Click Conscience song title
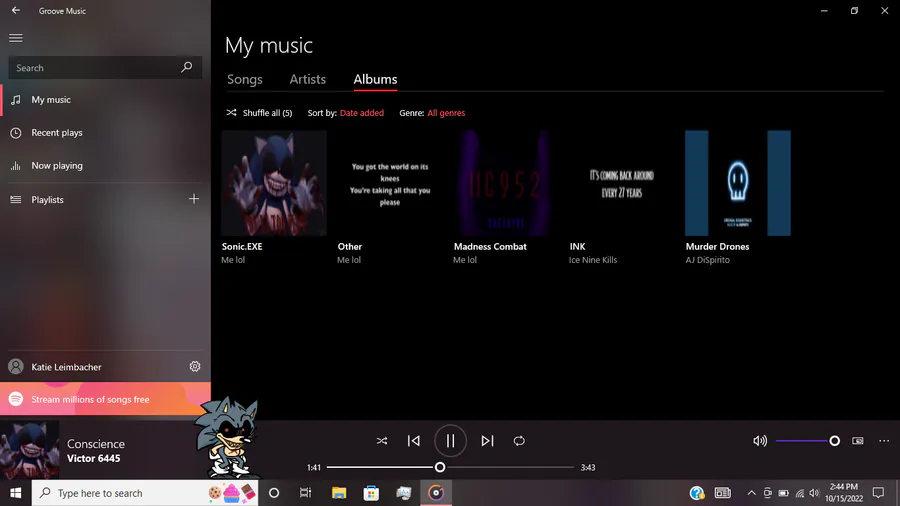 [x=96, y=444]
